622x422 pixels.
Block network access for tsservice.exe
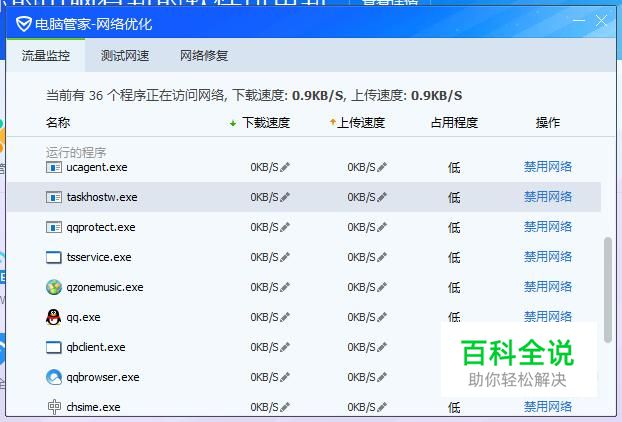tap(548, 257)
